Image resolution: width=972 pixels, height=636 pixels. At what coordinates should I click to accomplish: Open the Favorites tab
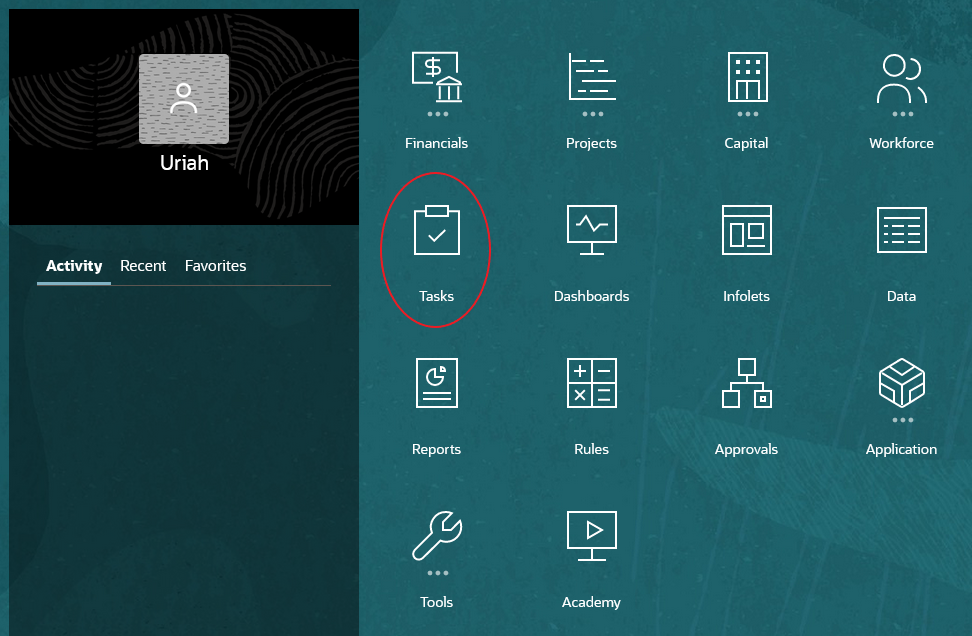[x=215, y=265]
